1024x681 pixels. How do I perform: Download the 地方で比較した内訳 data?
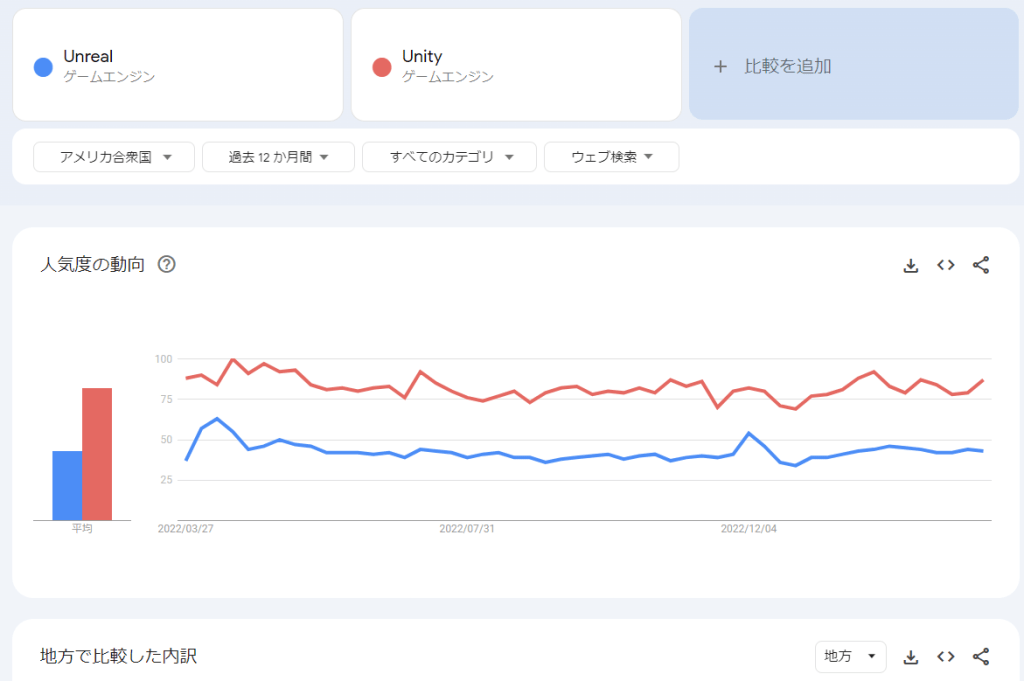tap(910, 657)
